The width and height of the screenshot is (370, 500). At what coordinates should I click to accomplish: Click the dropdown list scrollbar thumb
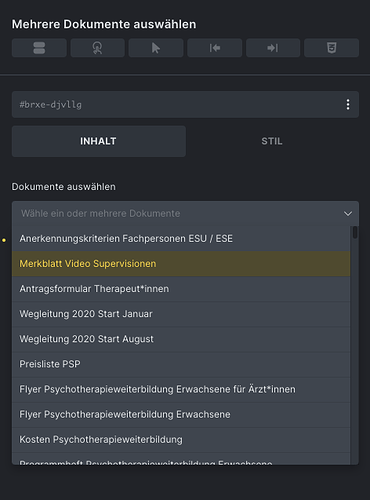pos(355,232)
